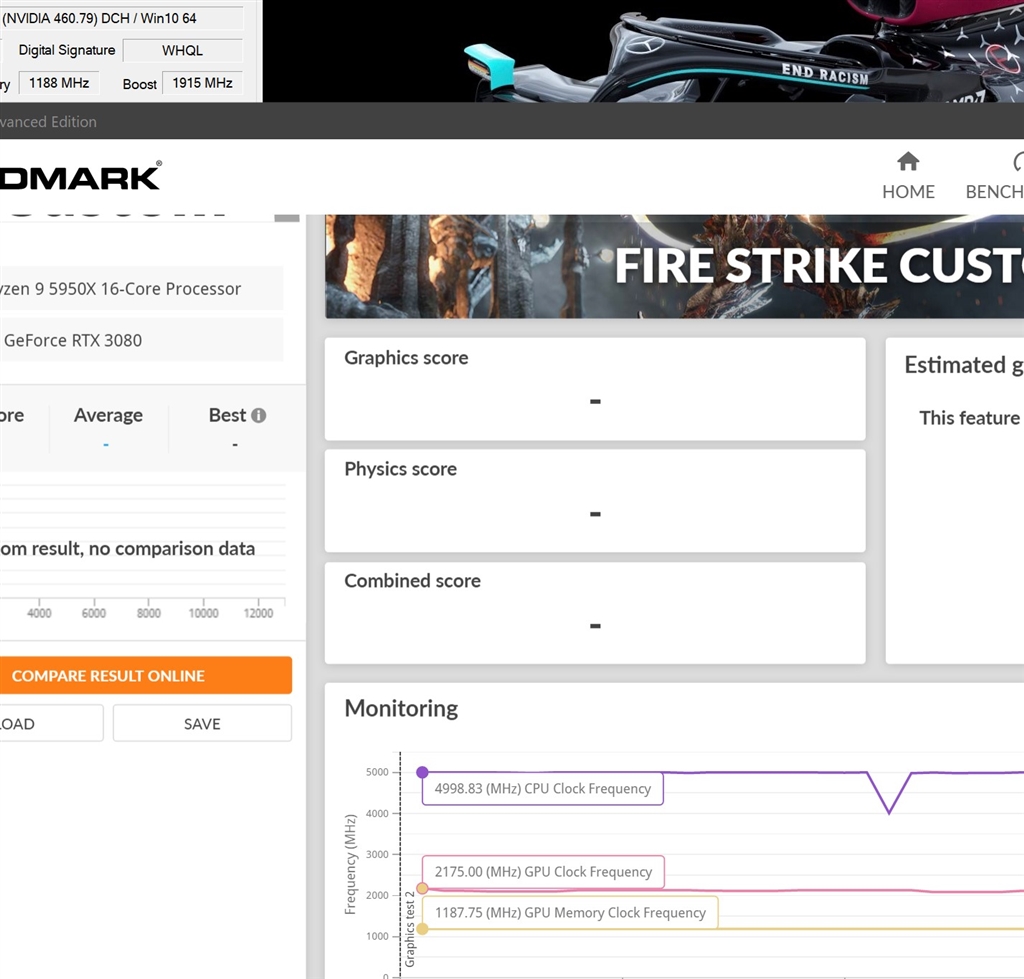
Task: Click the purple CPU Clock Frequency marker
Action: point(423,772)
